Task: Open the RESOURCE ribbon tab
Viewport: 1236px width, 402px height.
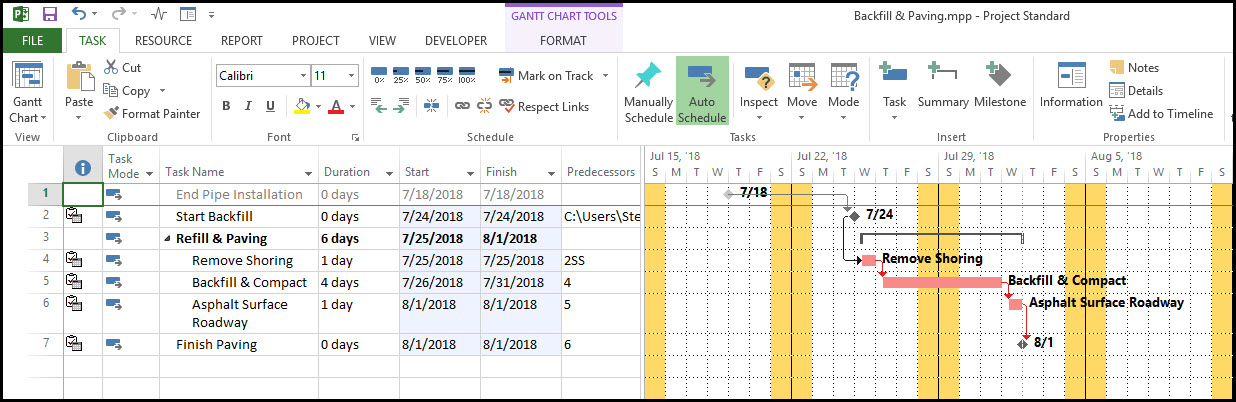Action: 163,41
